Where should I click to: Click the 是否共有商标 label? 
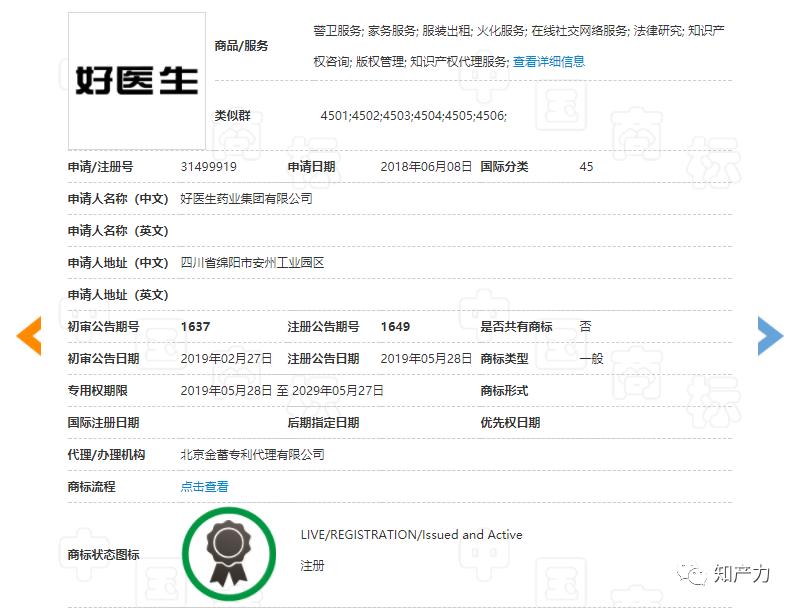point(516,327)
